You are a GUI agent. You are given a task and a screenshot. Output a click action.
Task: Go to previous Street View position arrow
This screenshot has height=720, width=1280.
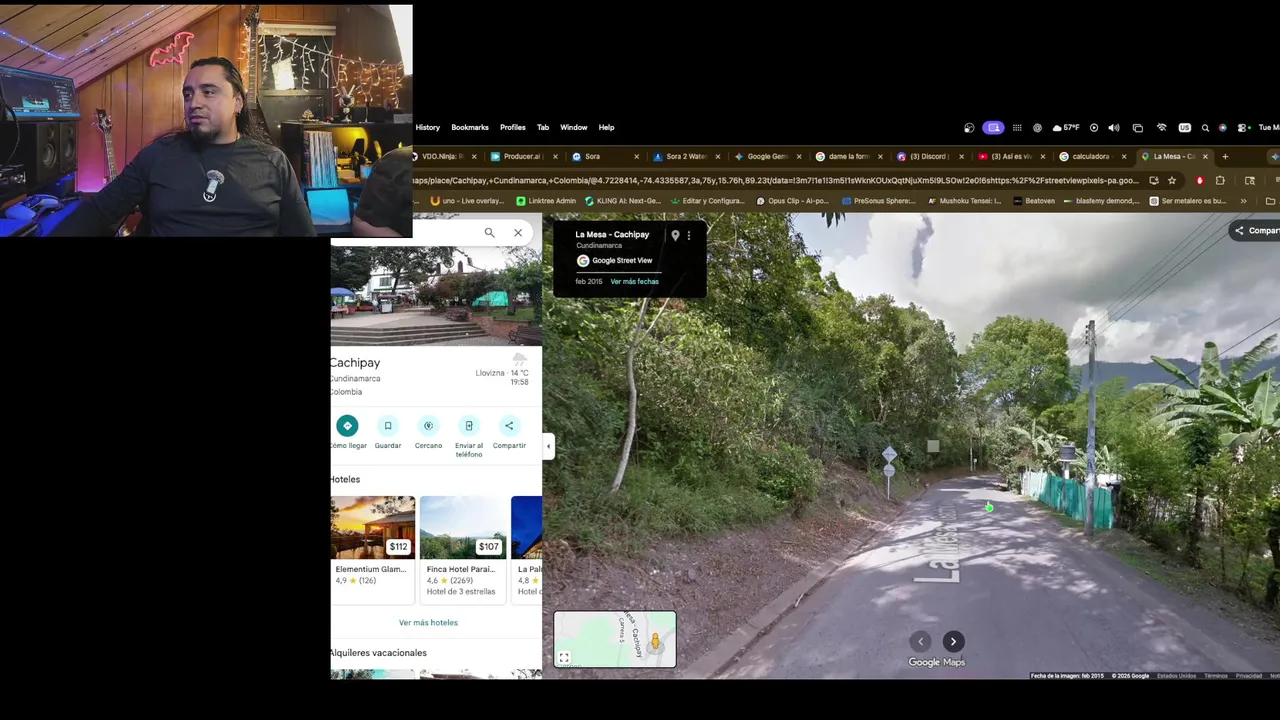click(921, 642)
